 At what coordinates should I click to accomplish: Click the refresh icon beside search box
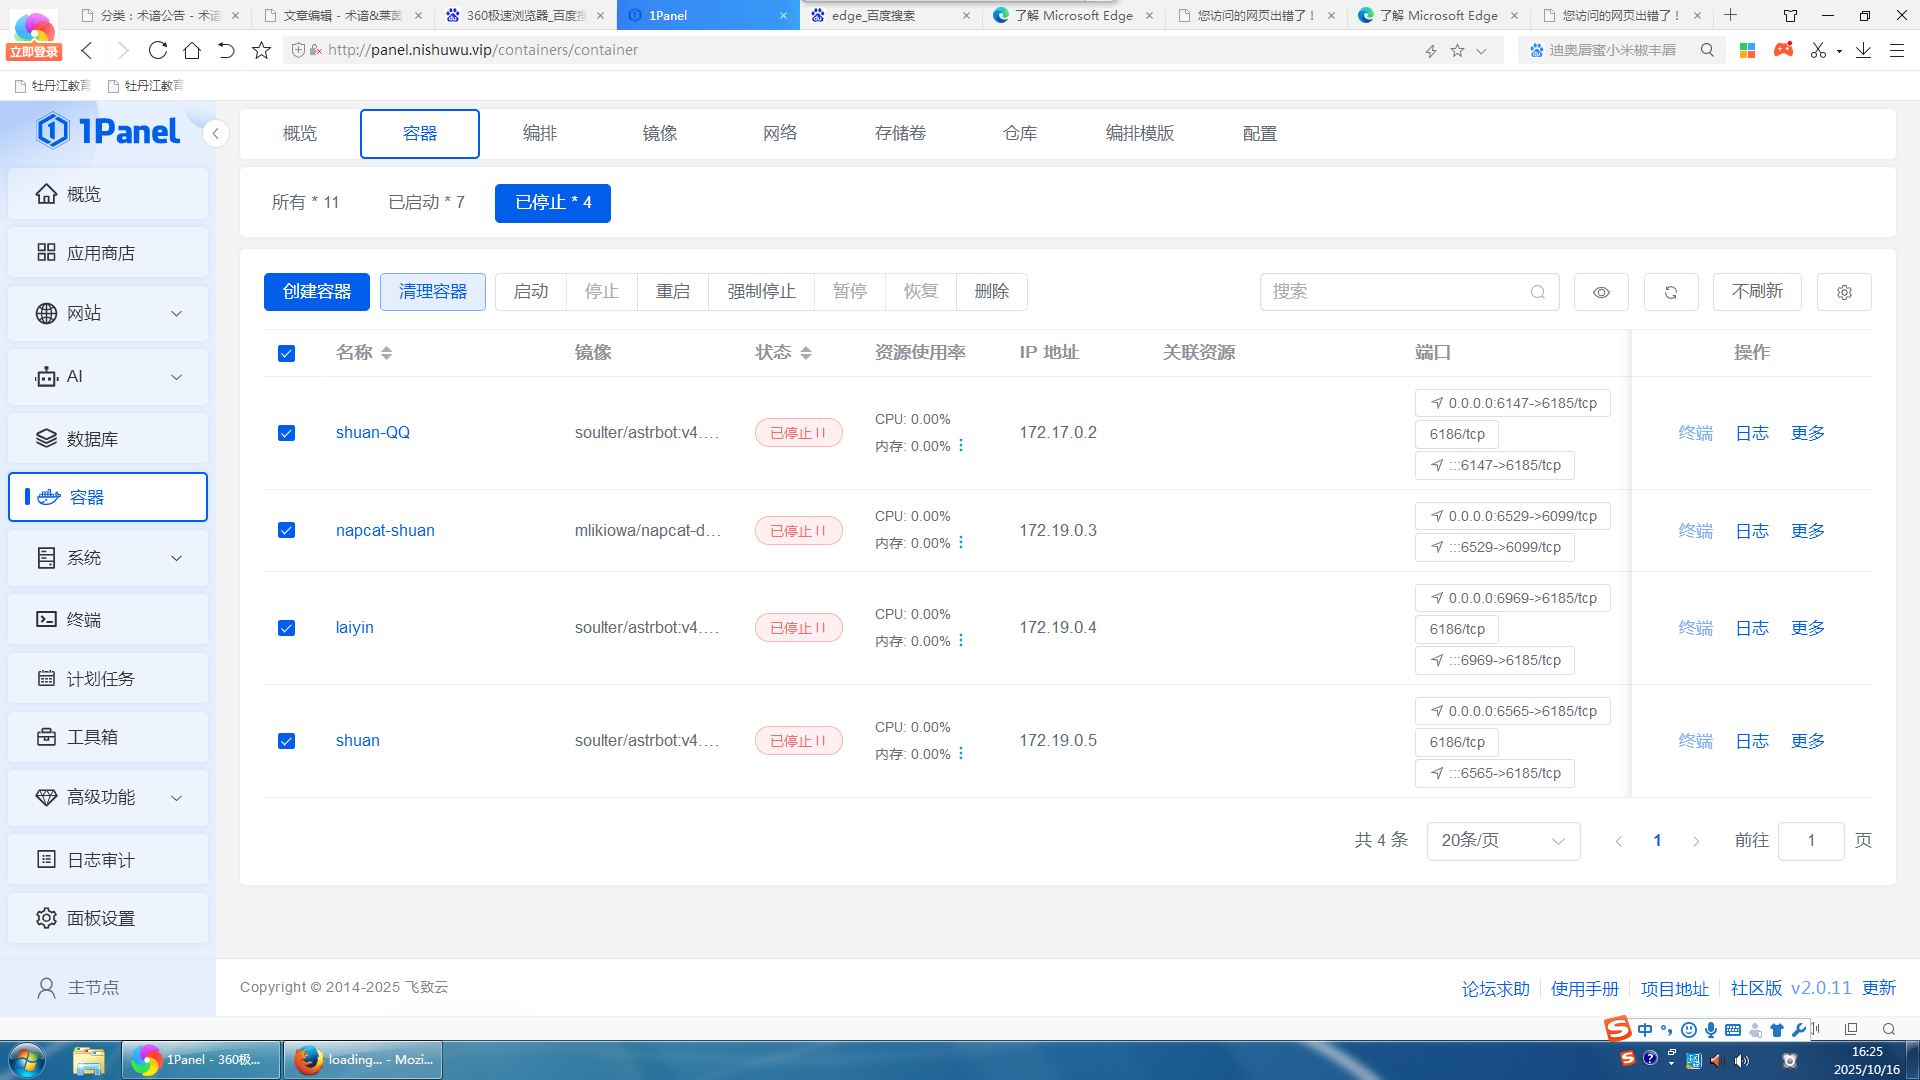tap(1670, 292)
